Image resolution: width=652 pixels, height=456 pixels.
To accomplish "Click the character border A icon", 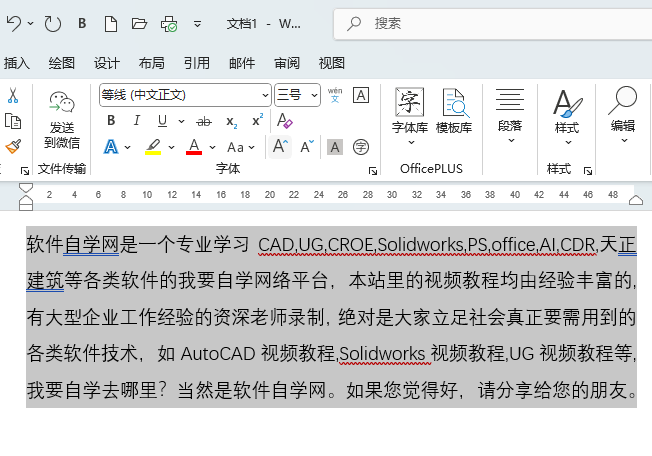I will [x=361, y=95].
